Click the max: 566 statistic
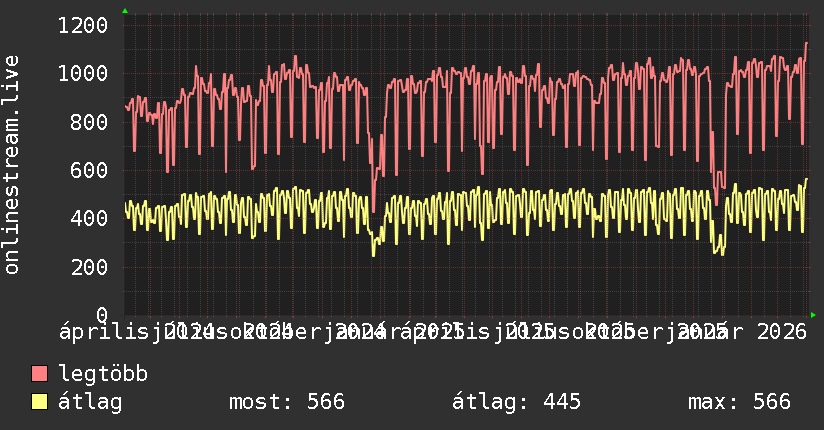The image size is (824, 430). (x=739, y=402)
